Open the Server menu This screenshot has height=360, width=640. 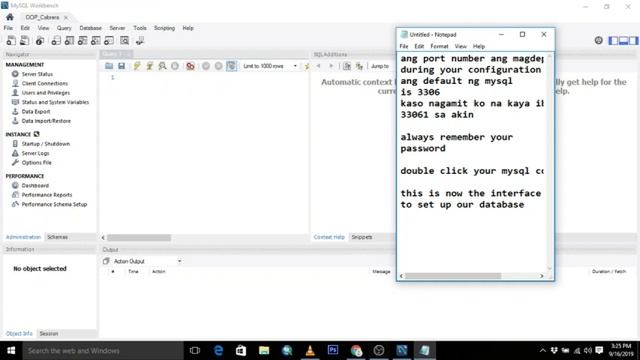click(x=117, y=28)
